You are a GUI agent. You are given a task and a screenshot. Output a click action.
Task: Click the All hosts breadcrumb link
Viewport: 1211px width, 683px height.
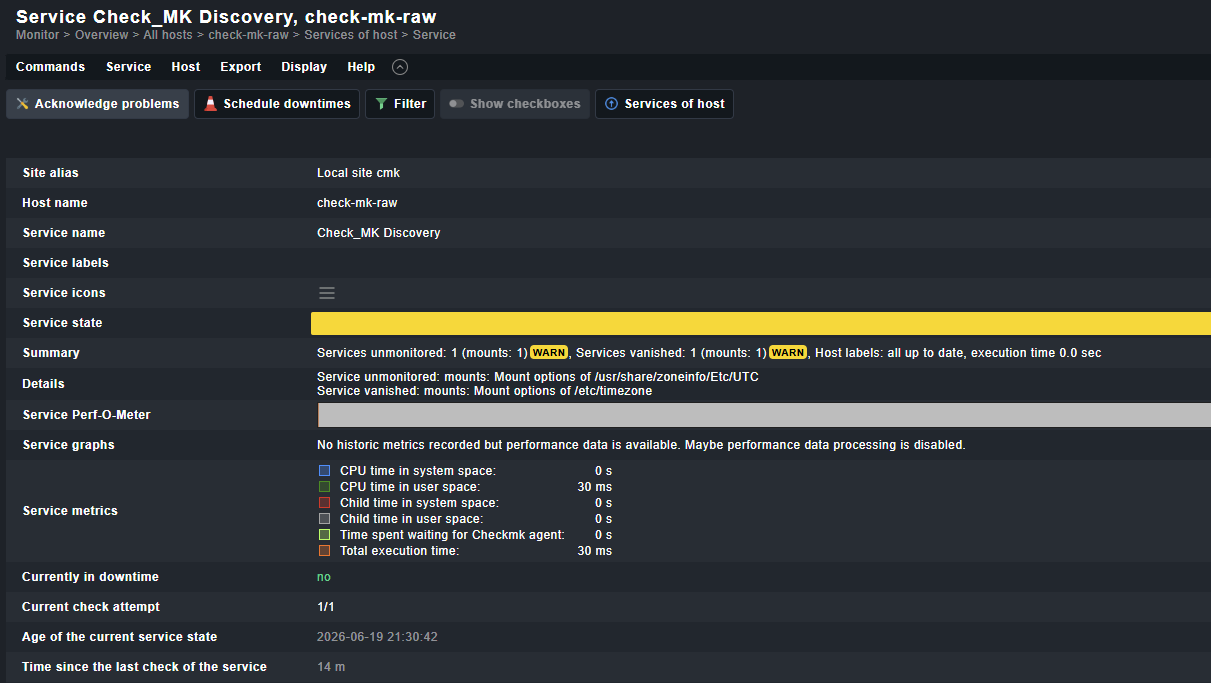(168, 35)
